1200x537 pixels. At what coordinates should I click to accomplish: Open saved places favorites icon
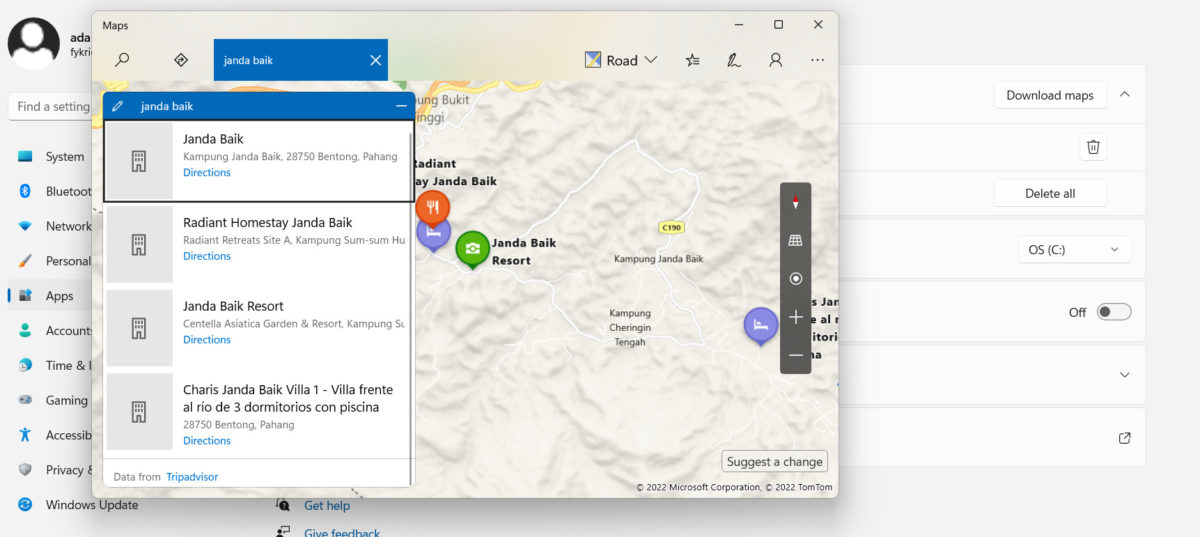[x=693, y=60]
